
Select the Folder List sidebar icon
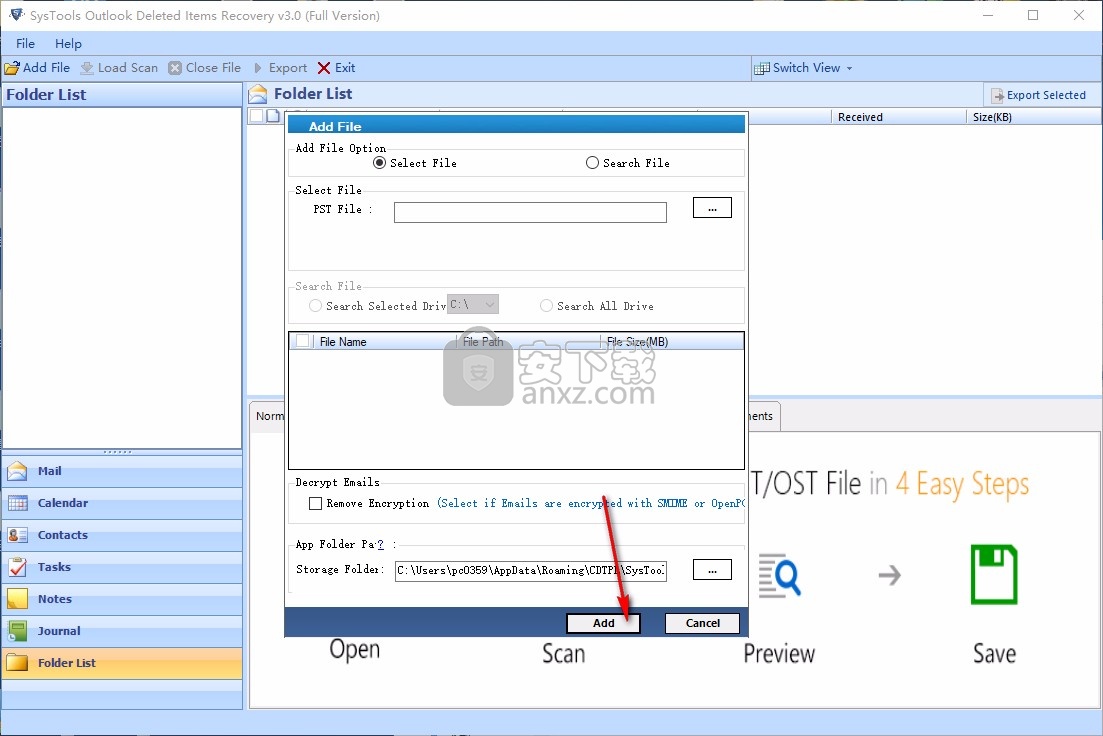point(18,663)
